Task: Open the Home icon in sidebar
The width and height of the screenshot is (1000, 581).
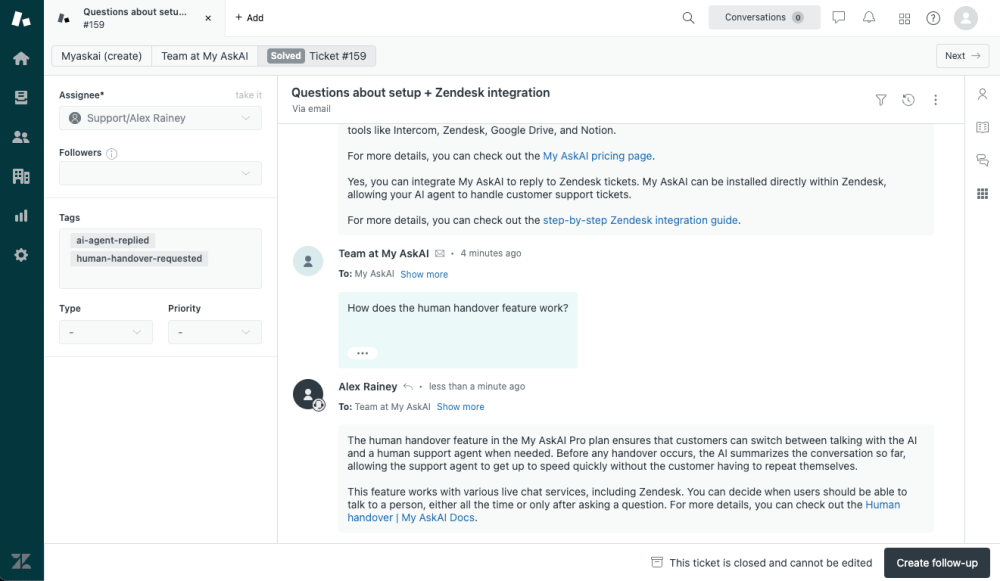Action: (x=21, y=58)
